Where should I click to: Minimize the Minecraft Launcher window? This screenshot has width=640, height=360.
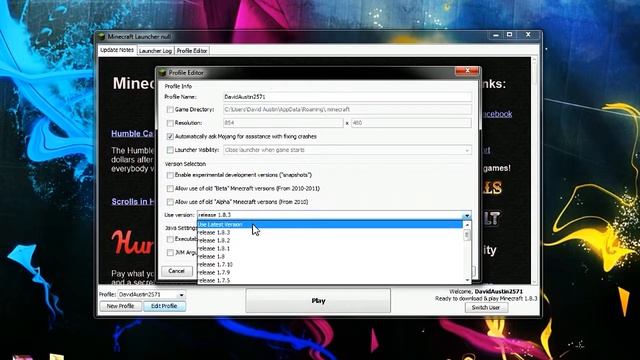496,36
